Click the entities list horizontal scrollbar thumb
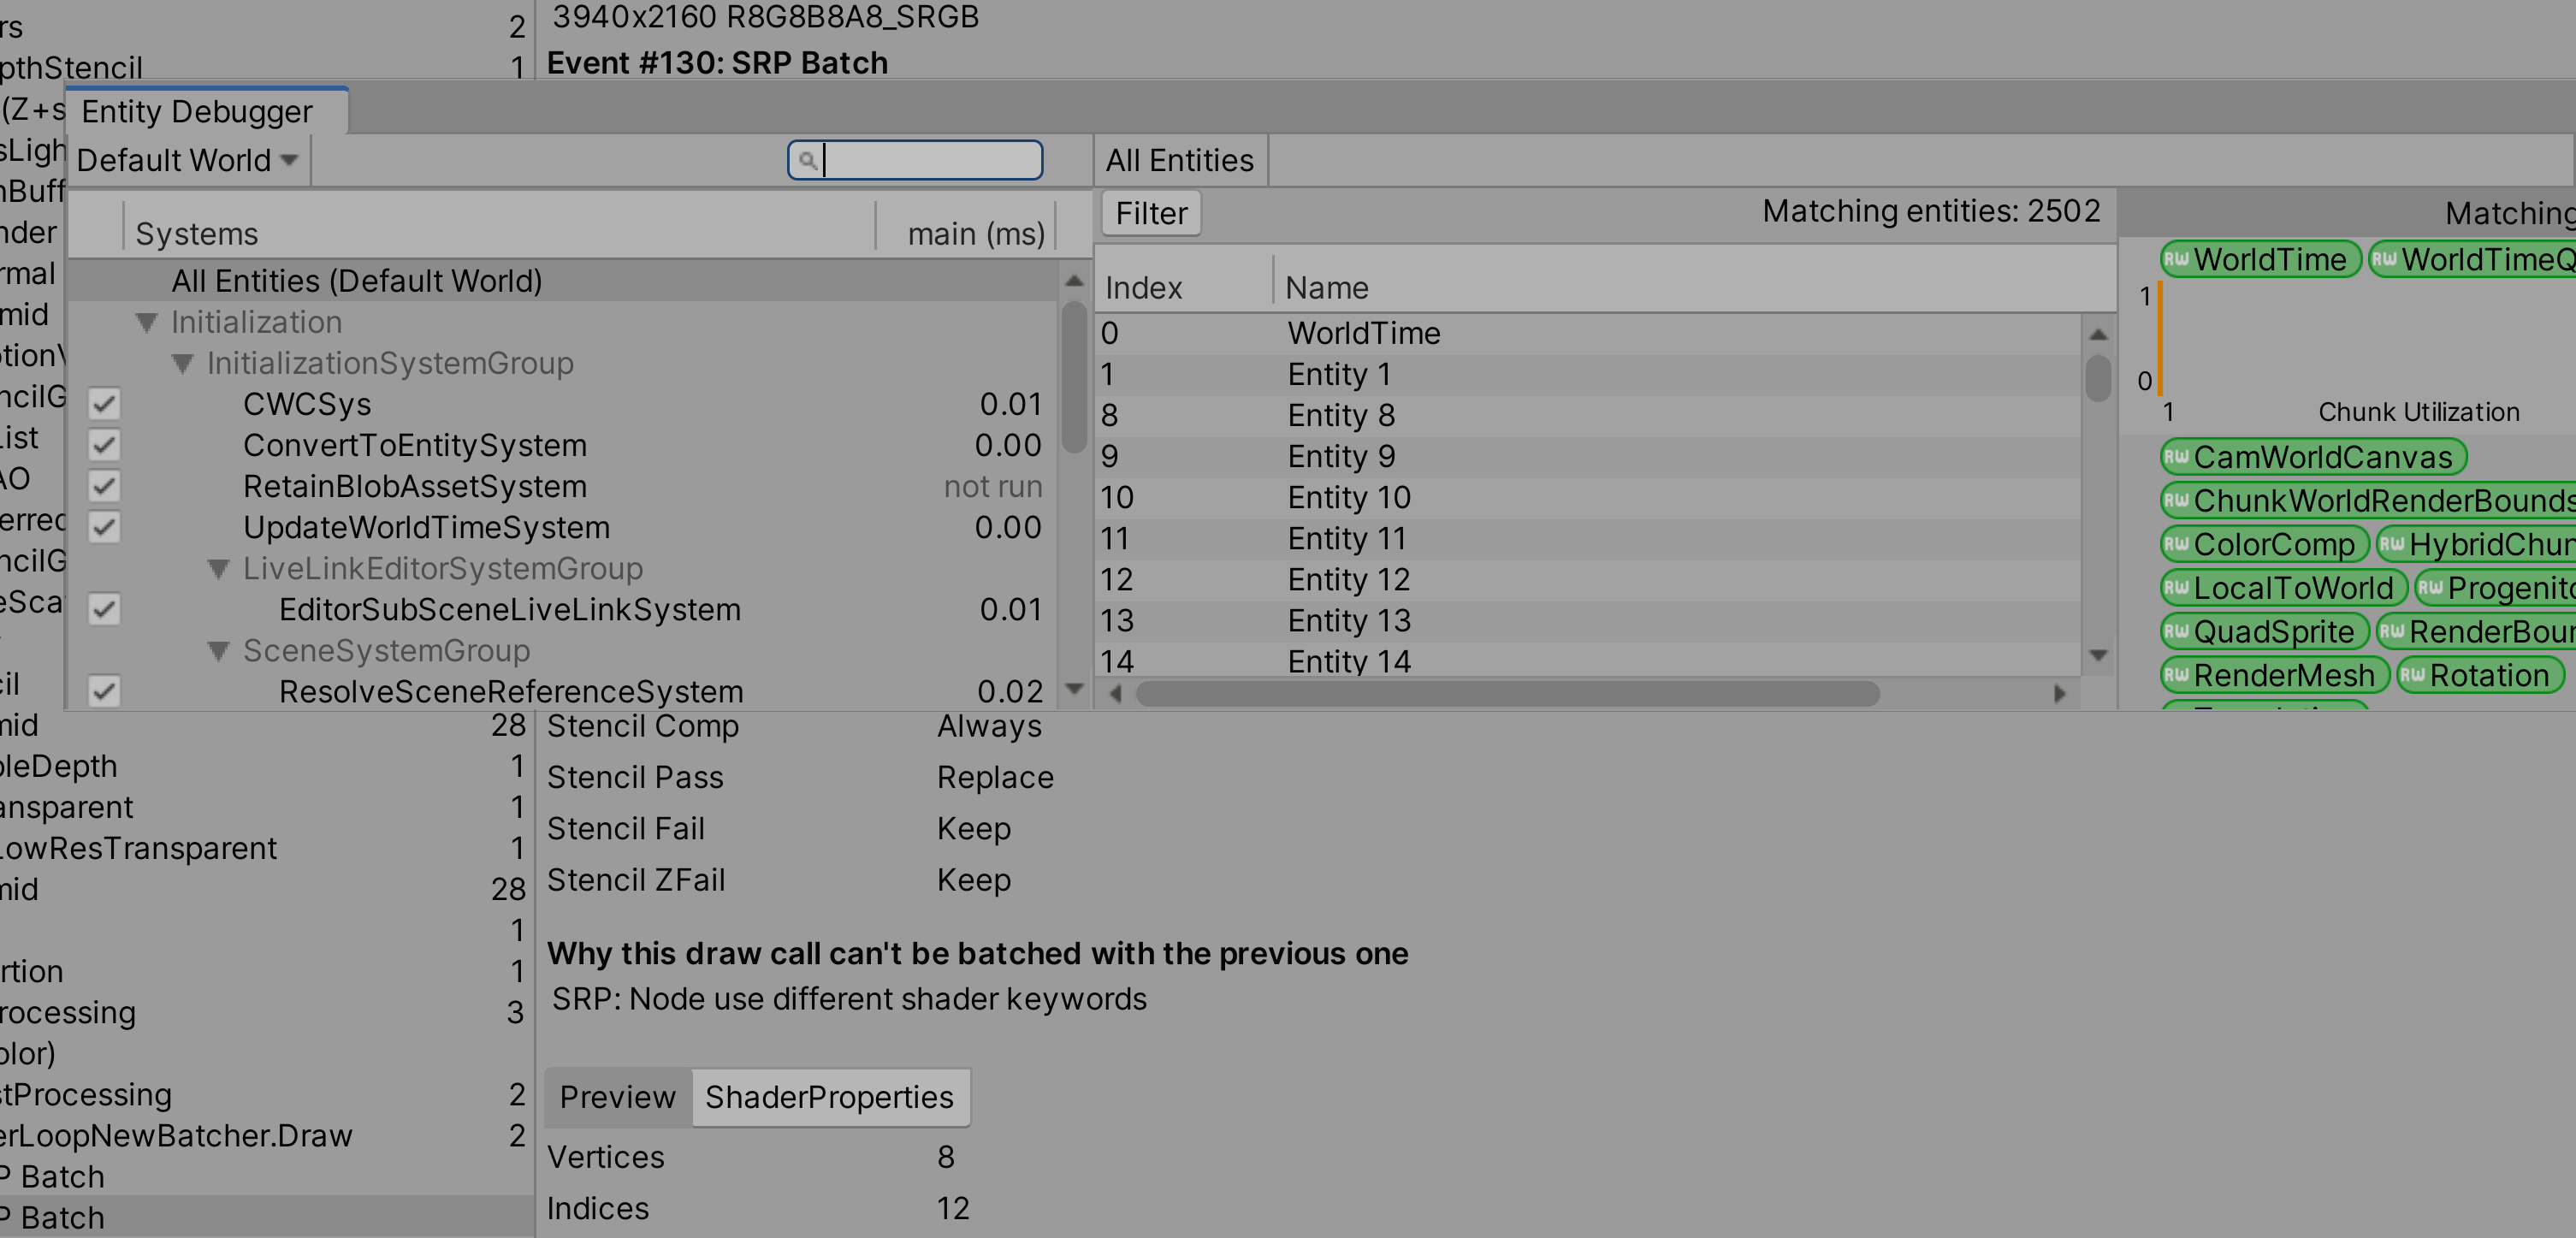This screenshot has height=1238, width=2576. 1507,693
